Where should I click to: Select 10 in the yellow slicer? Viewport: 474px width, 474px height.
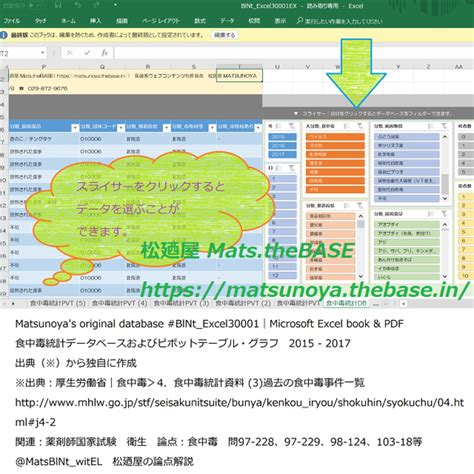coord(466,276)
